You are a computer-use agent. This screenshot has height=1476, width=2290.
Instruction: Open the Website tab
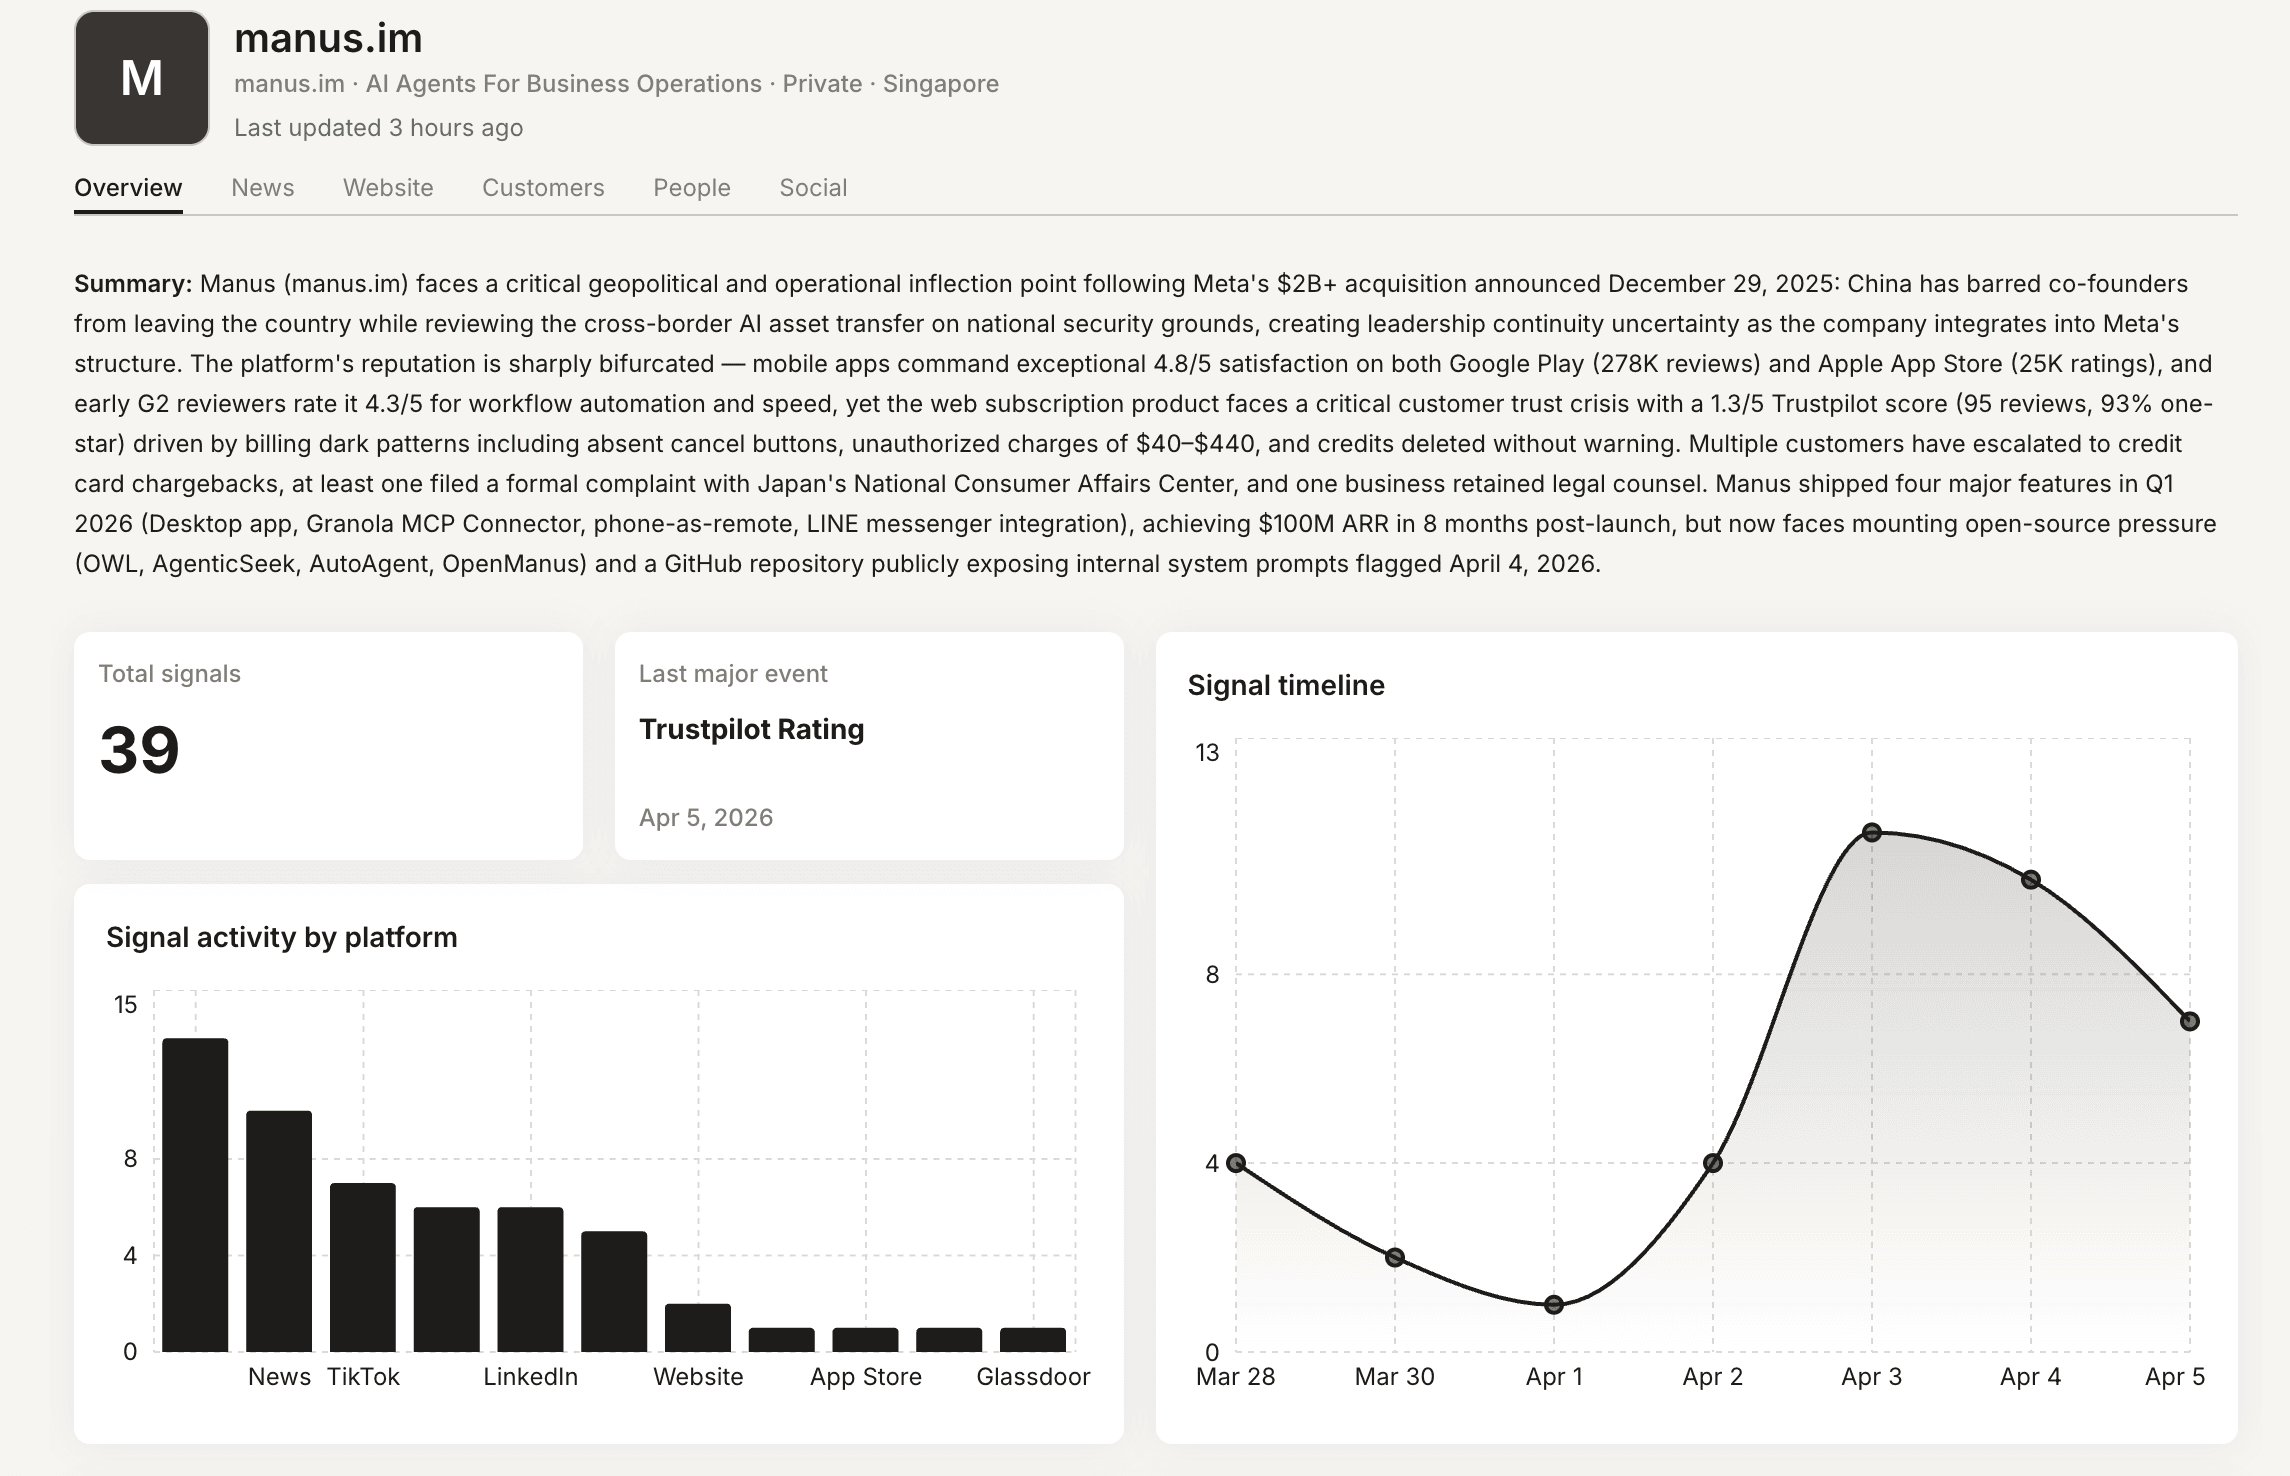tap(388, 188)
